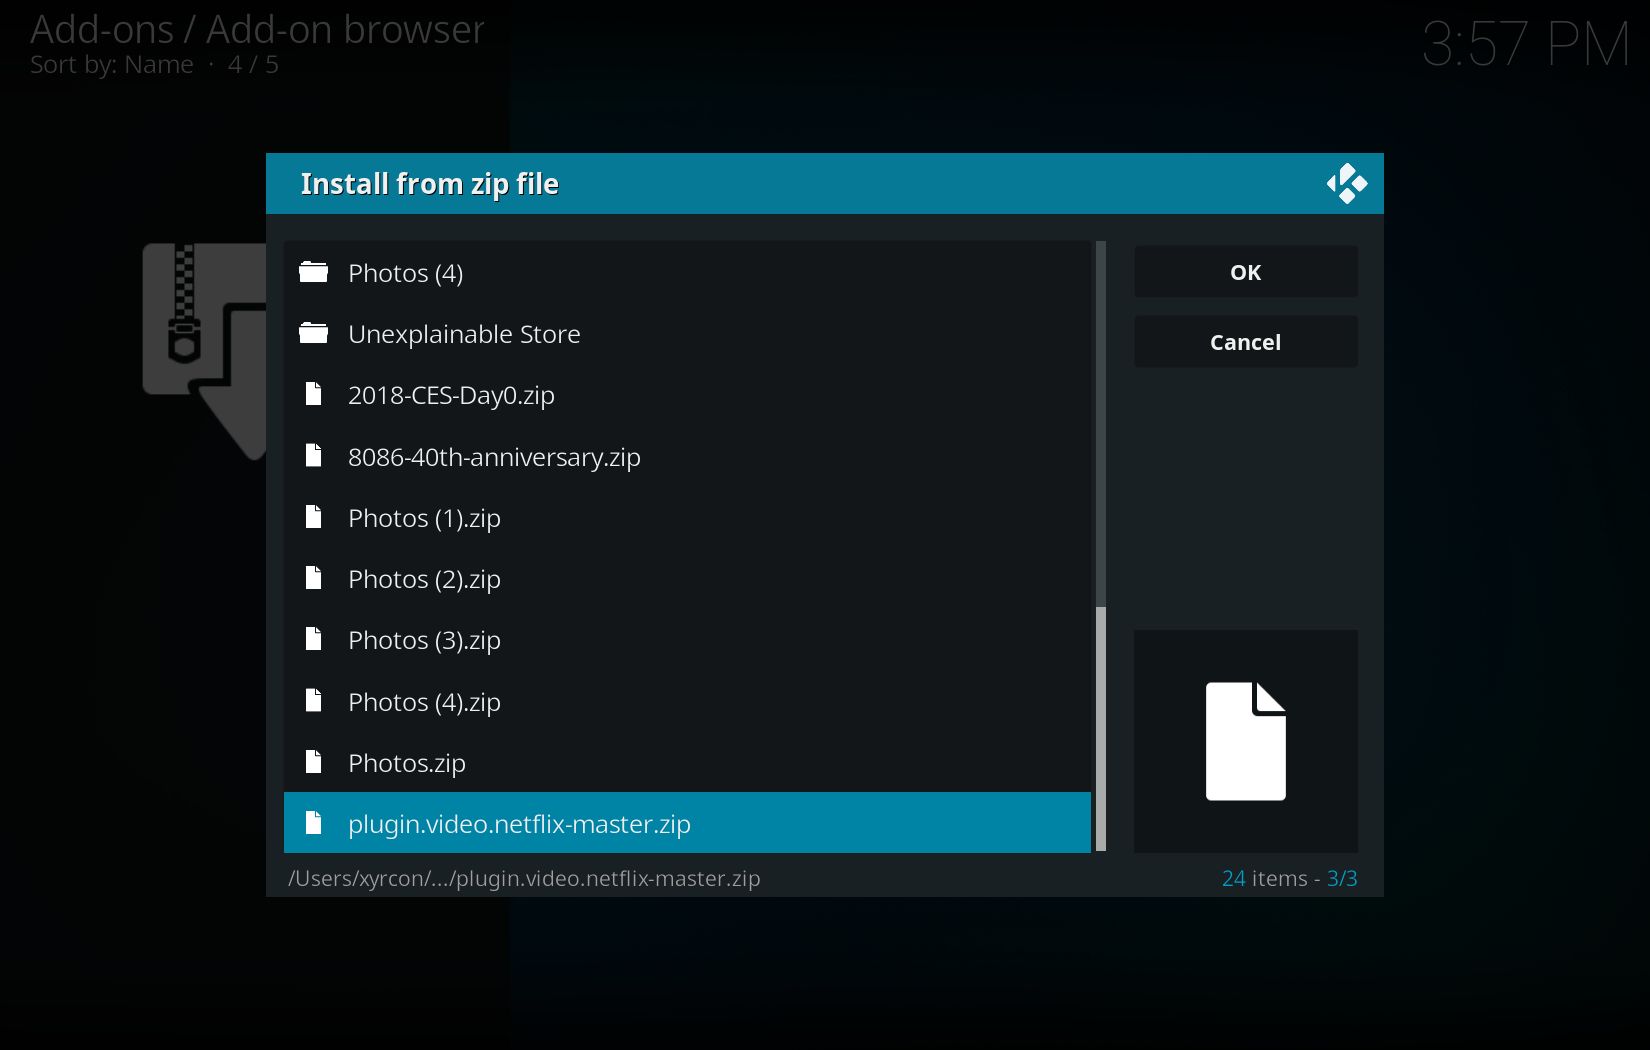Dismiss dialog with Cancel button
Viewport: 1650px width, 1050px height.
pyautogui.click(x=1246, y=342)
